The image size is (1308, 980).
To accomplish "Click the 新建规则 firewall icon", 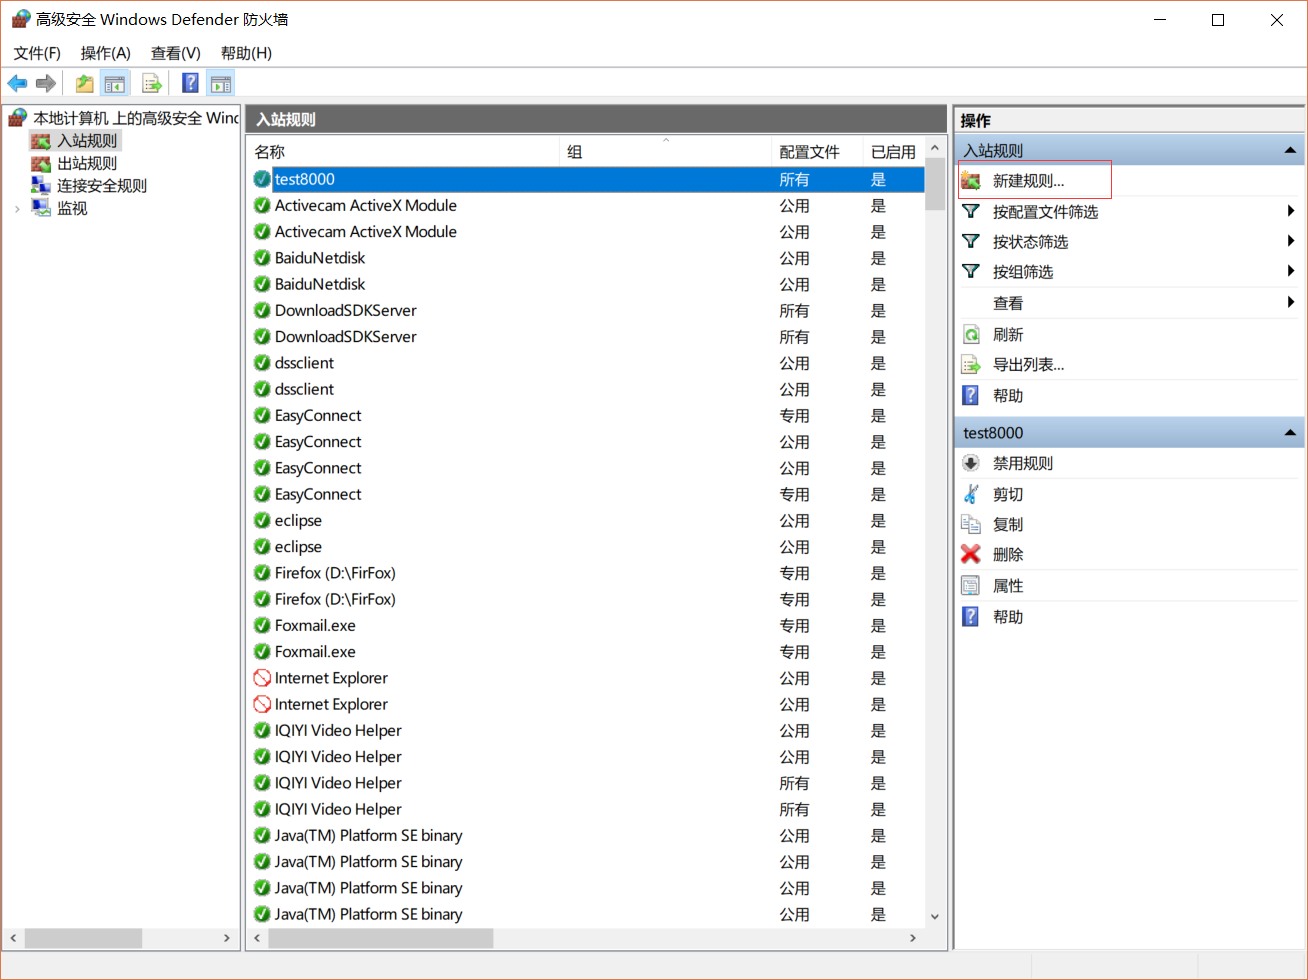I will pos(970,181).
